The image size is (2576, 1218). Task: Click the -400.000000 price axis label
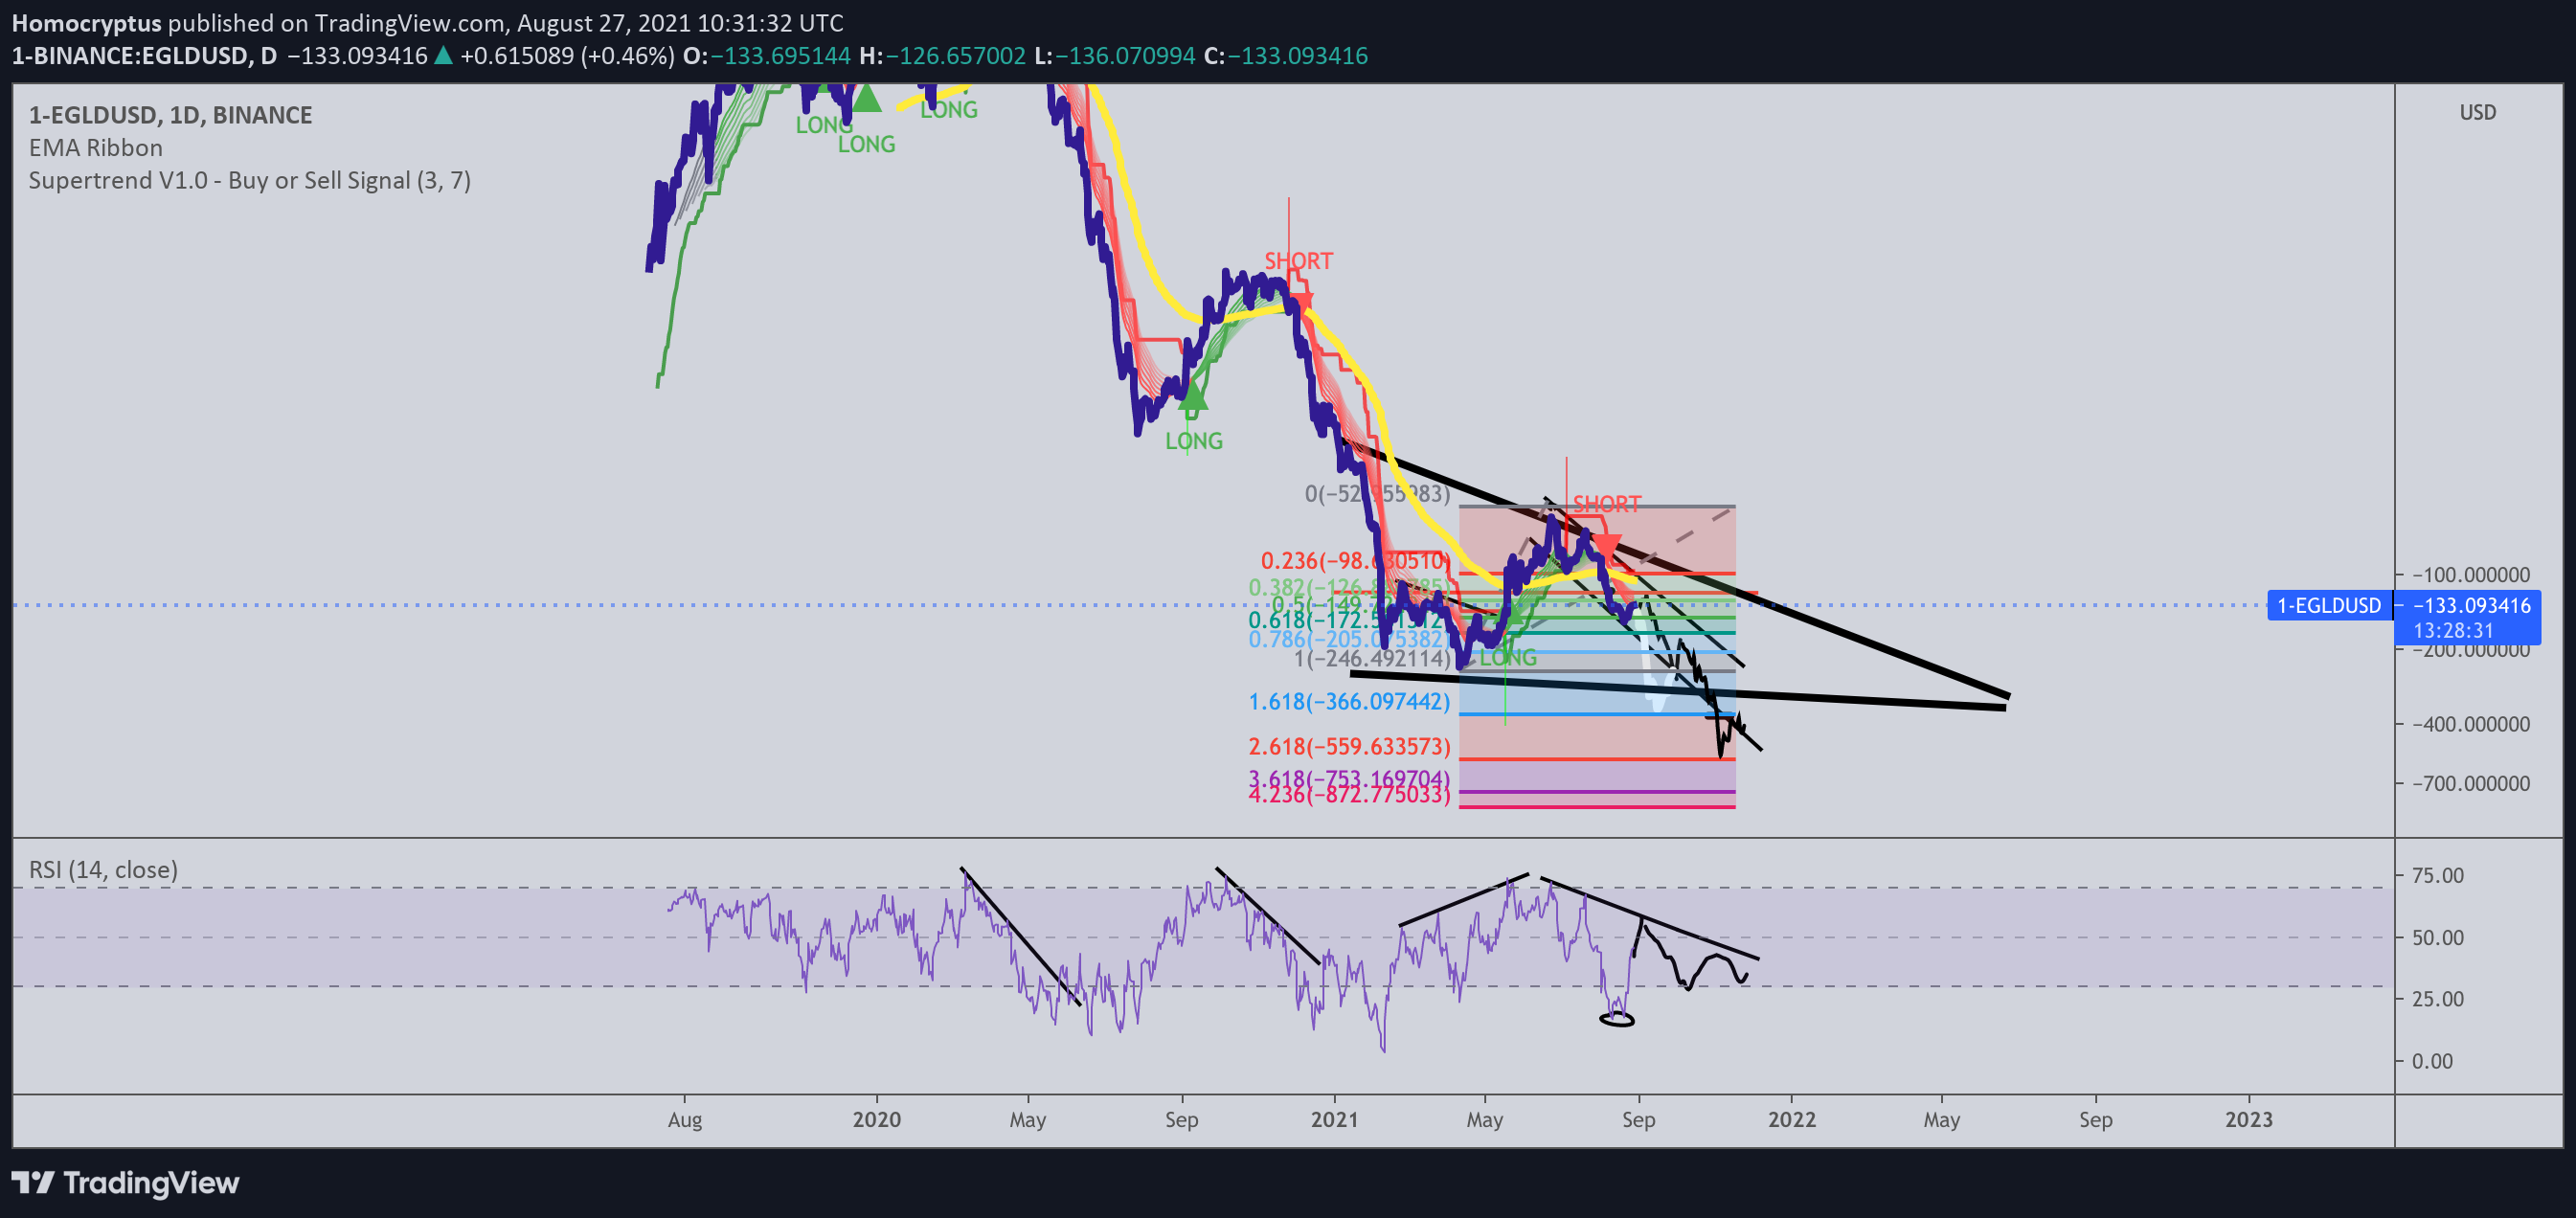pyautogui.click(x=2470, y=724)
